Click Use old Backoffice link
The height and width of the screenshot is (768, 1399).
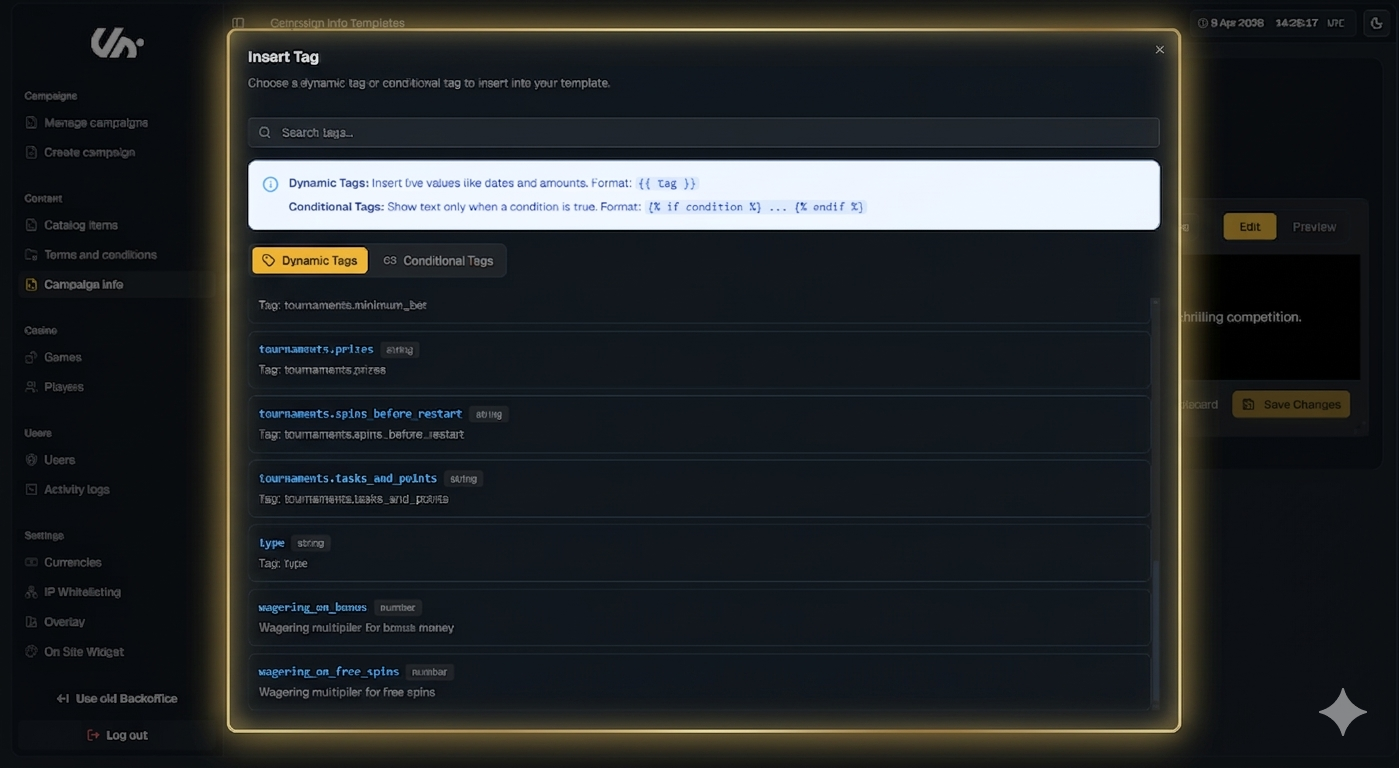(117, 699)
